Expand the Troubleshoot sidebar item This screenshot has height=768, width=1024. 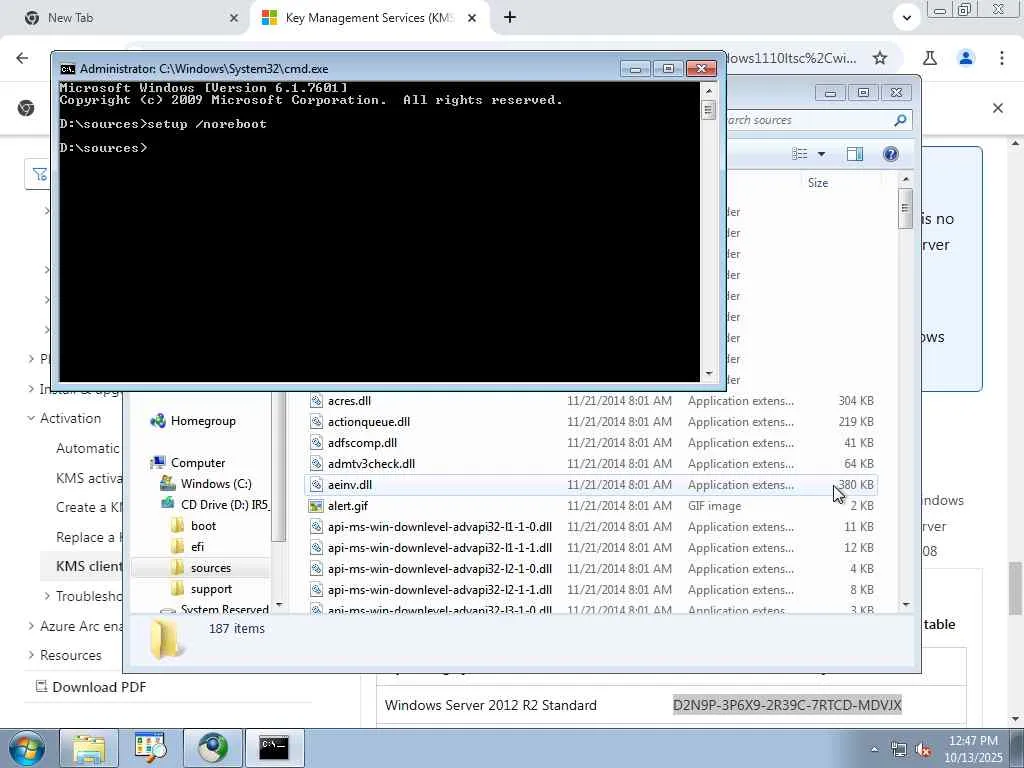coord(47,596)
